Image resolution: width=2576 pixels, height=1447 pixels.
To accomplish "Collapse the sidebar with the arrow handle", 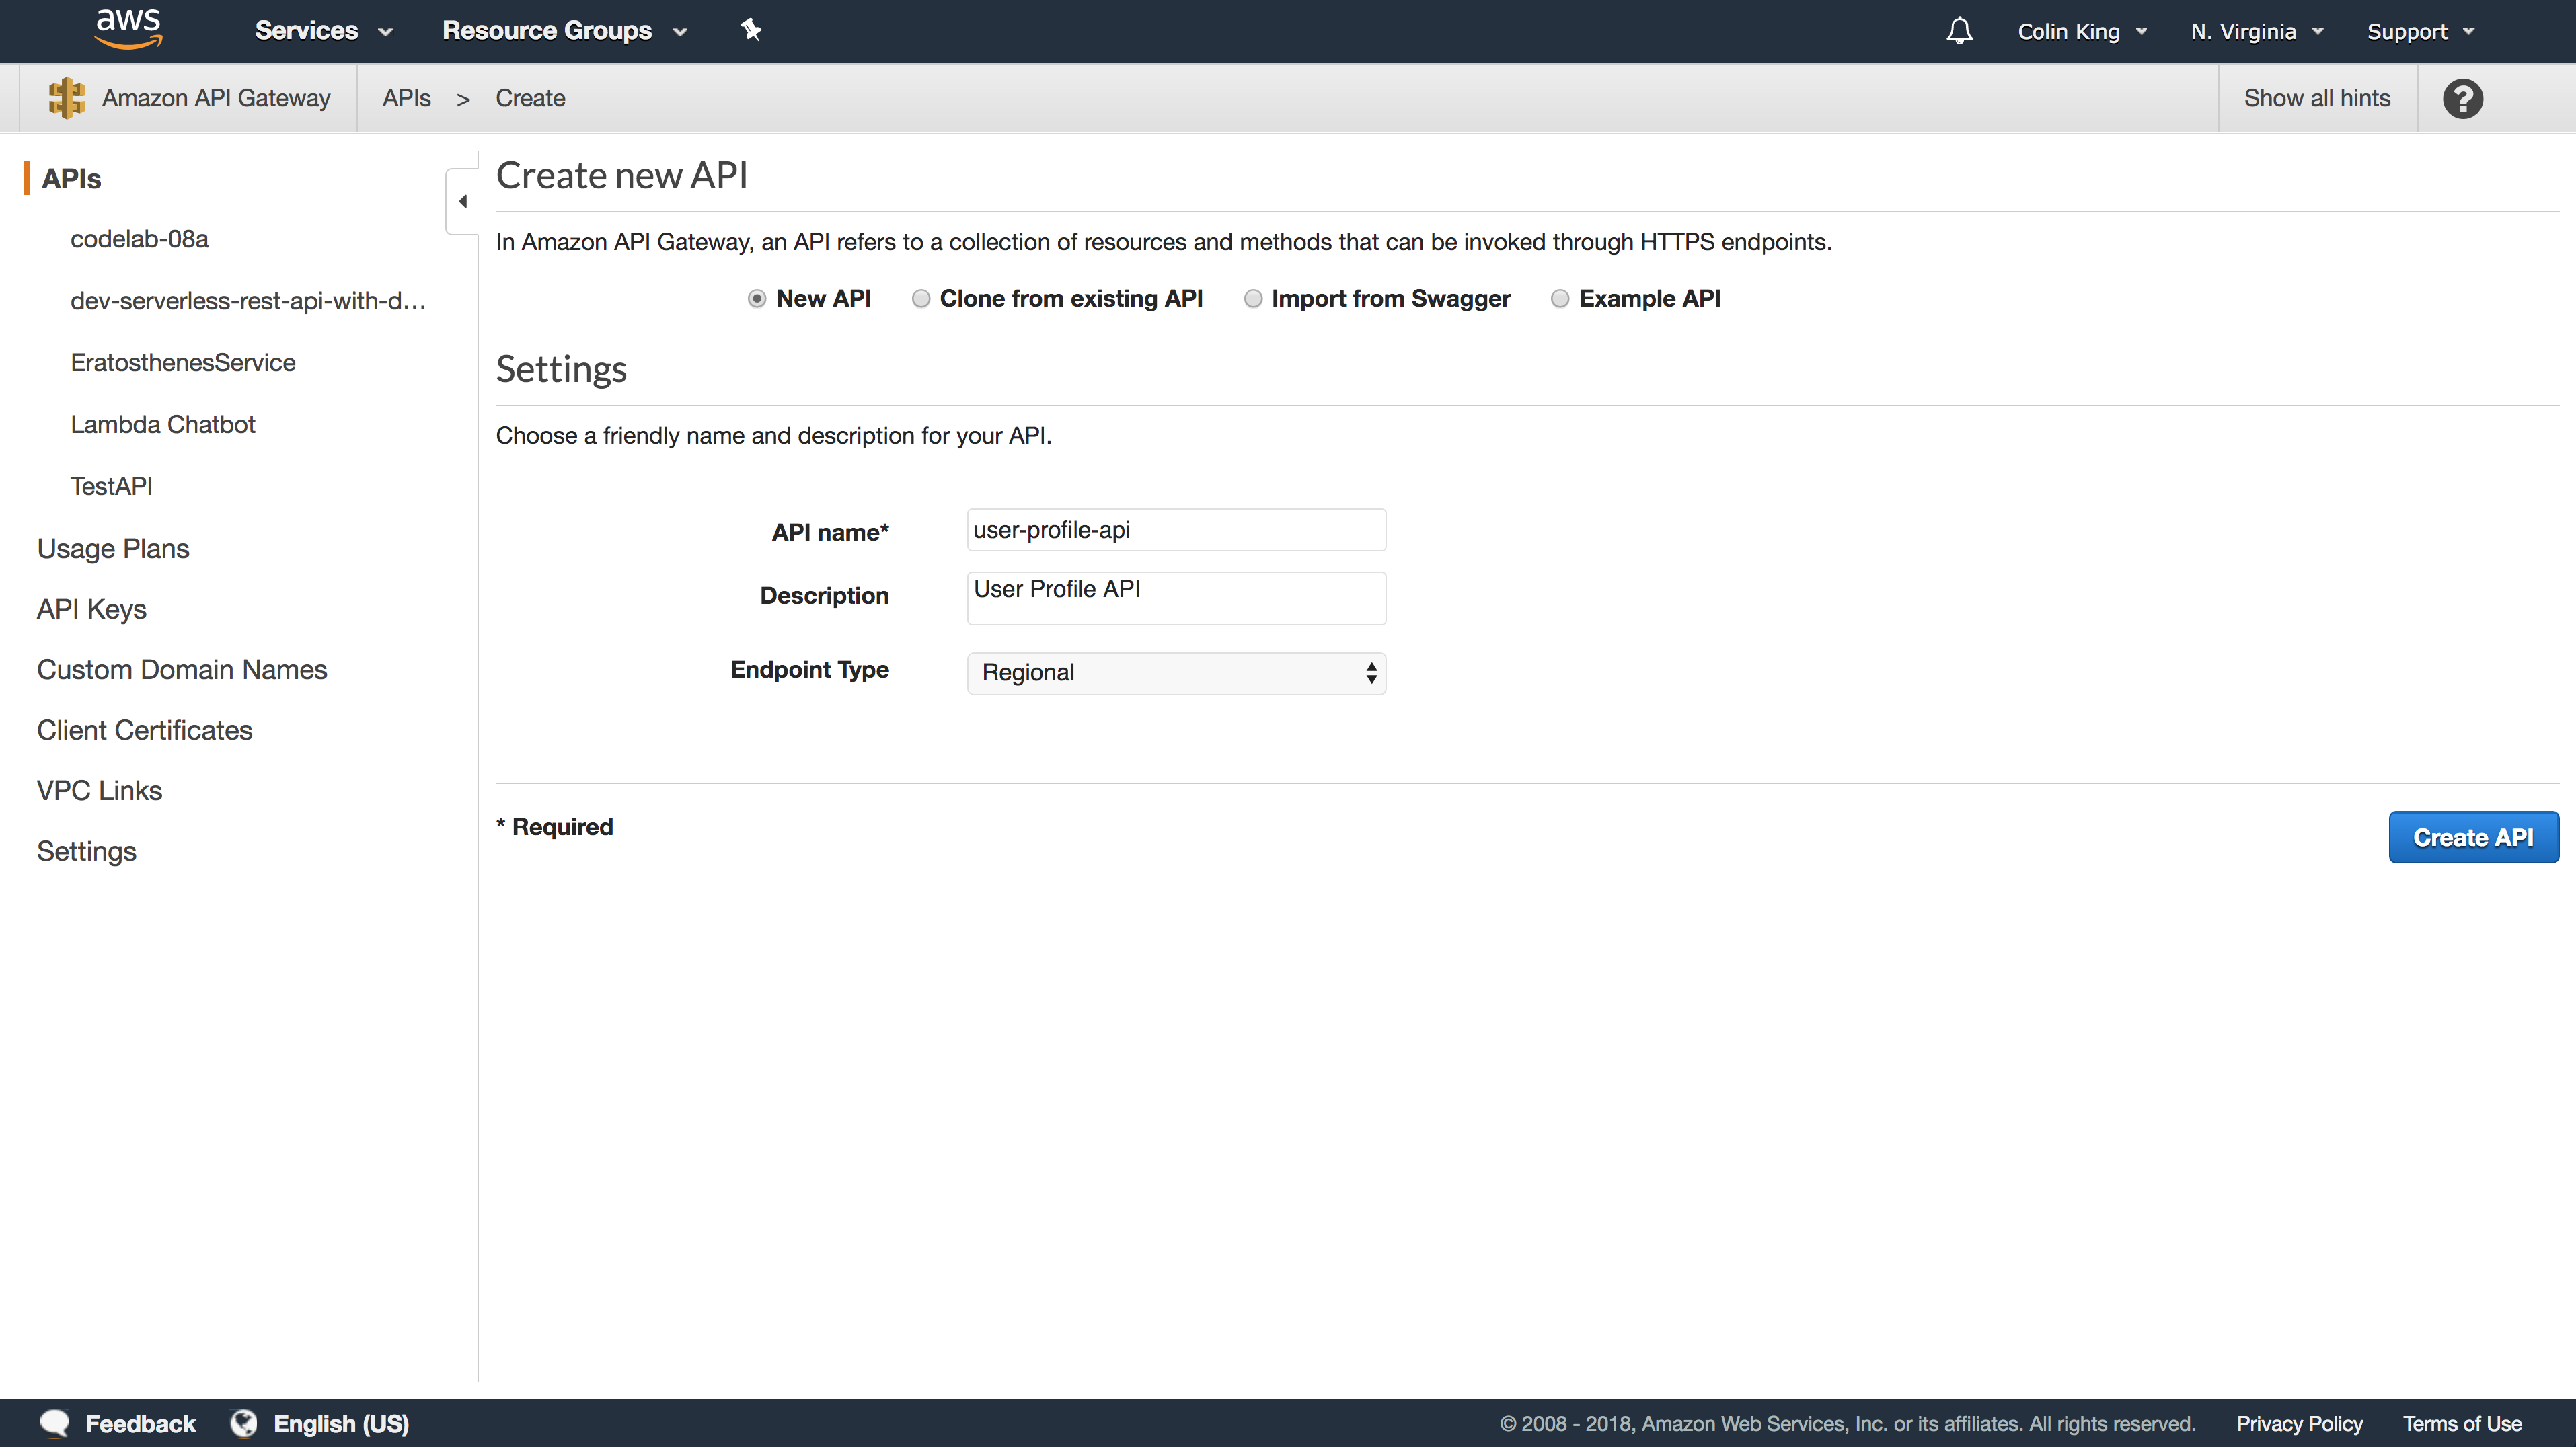I will (462, 201).
